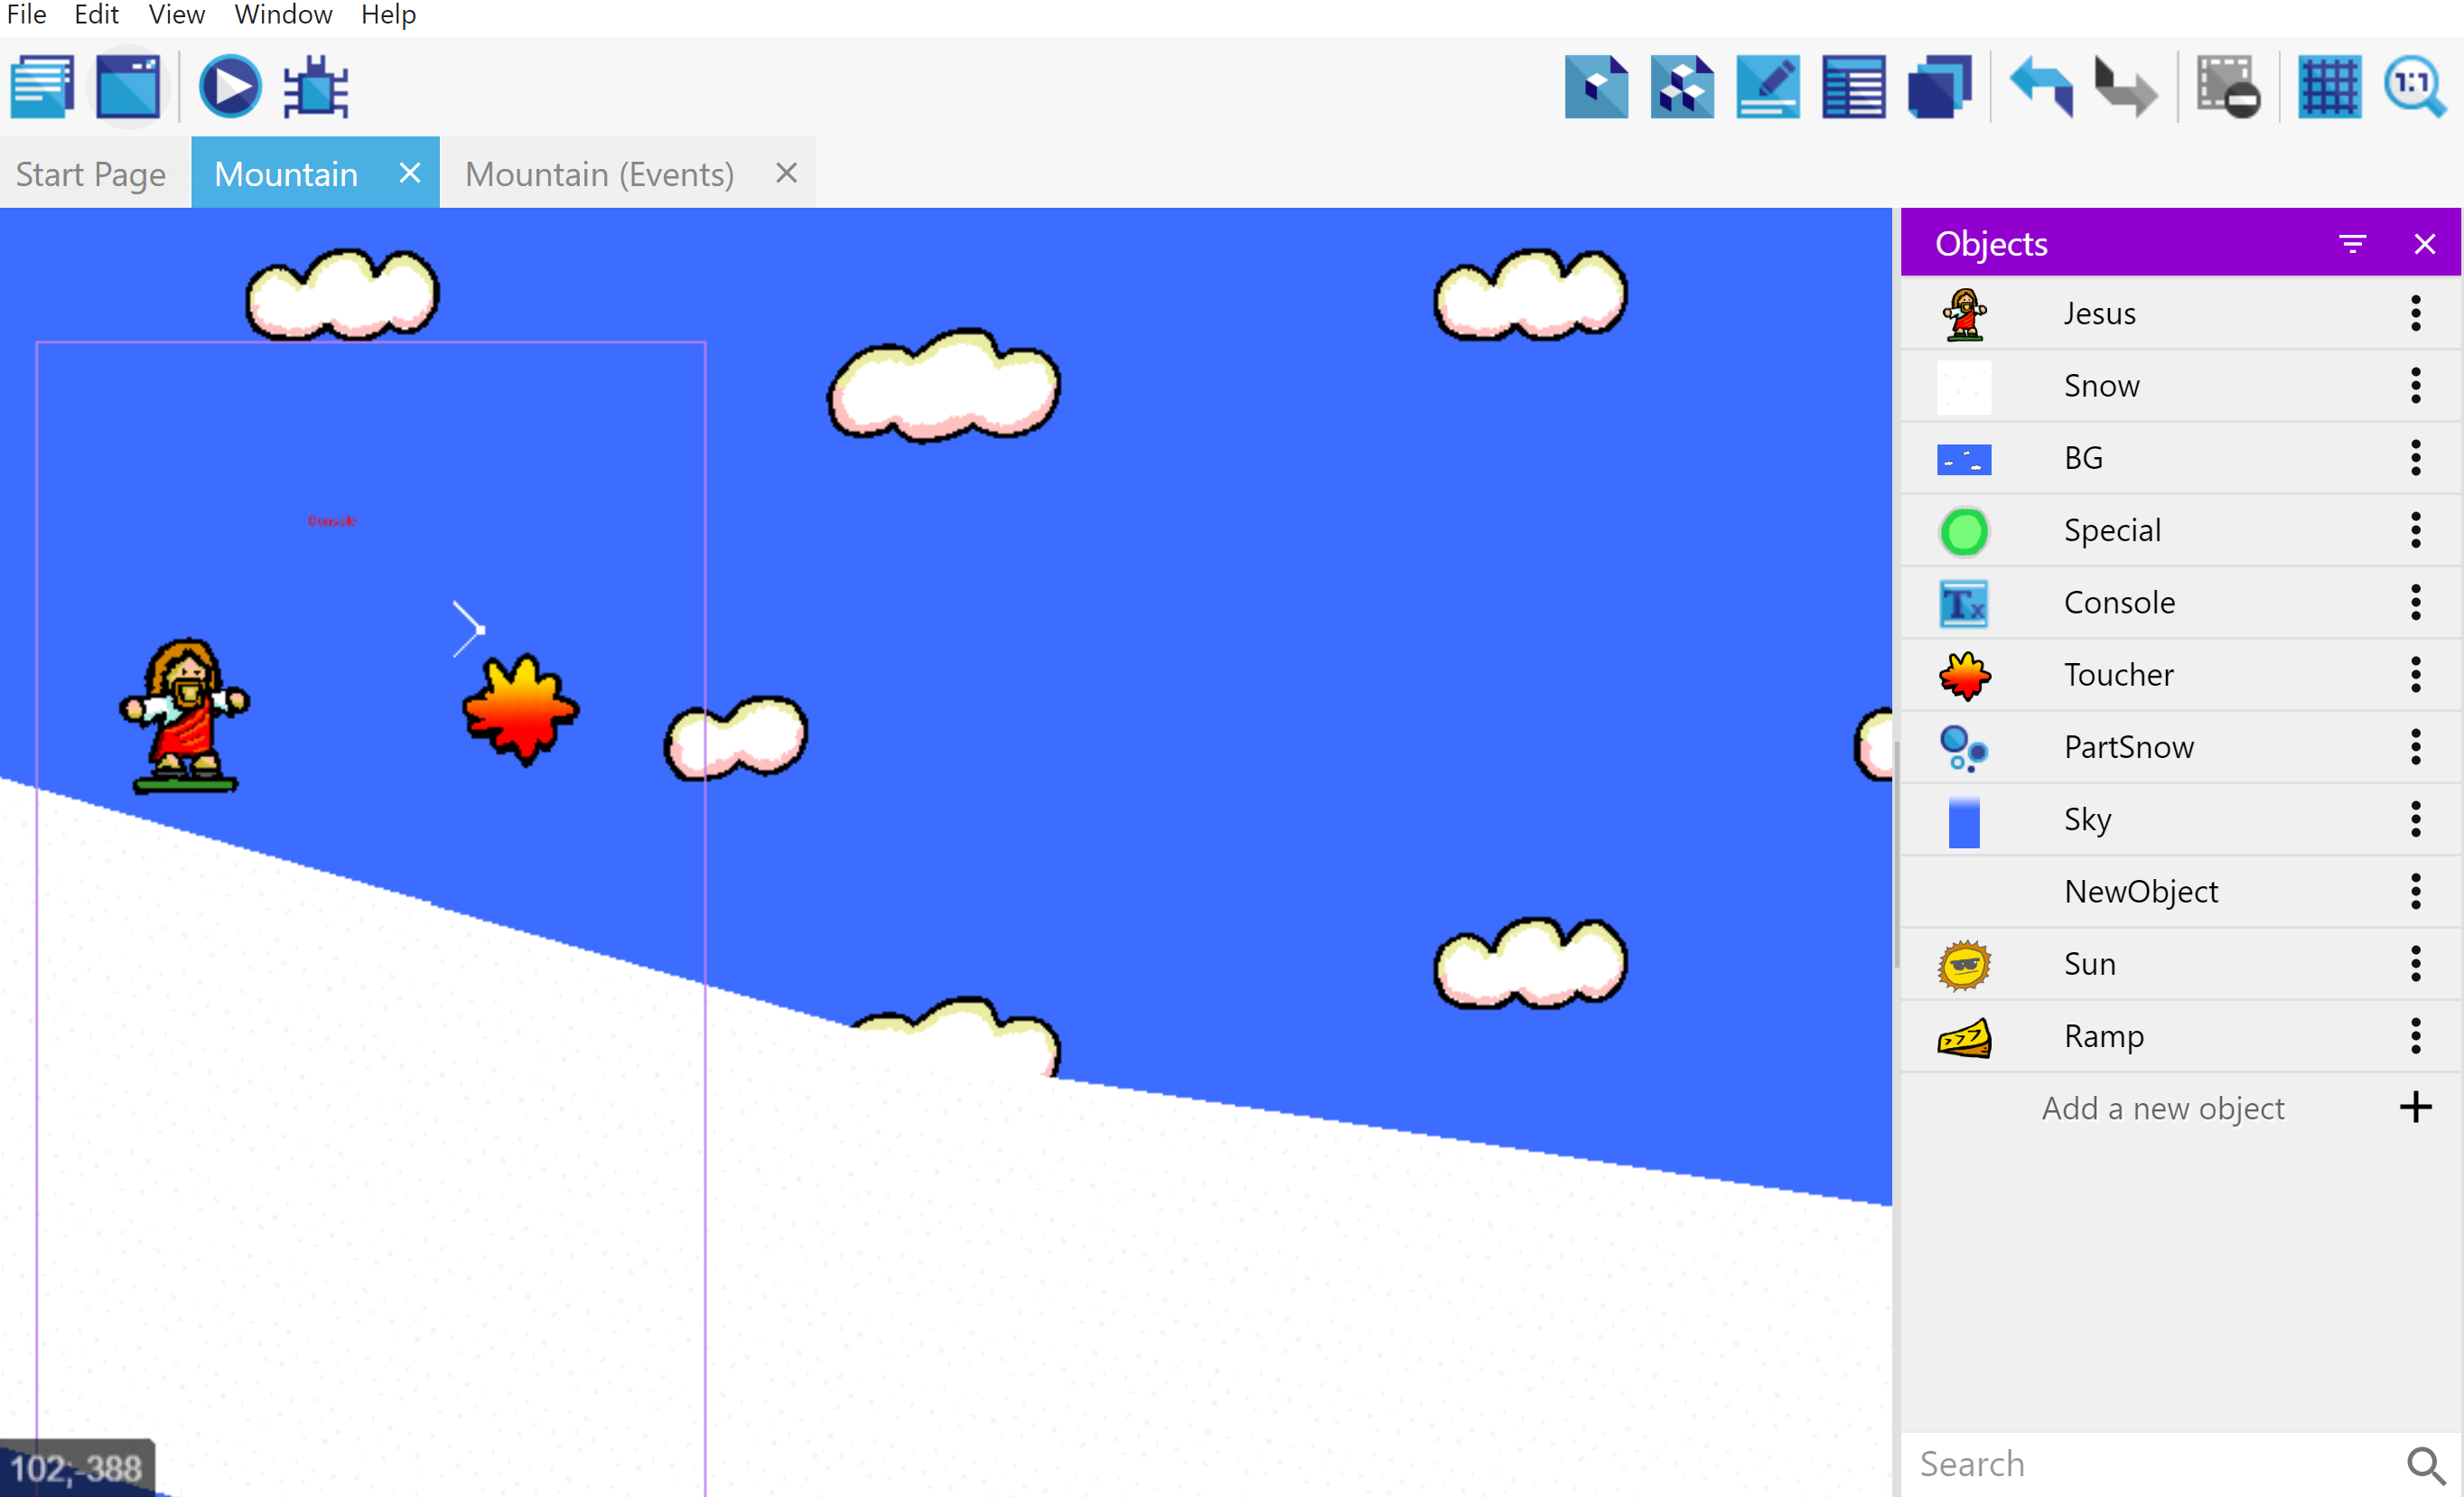Open the Help menu
Image resolution: width=2464 pixels, height=1497 pixels.
[388, 14]
